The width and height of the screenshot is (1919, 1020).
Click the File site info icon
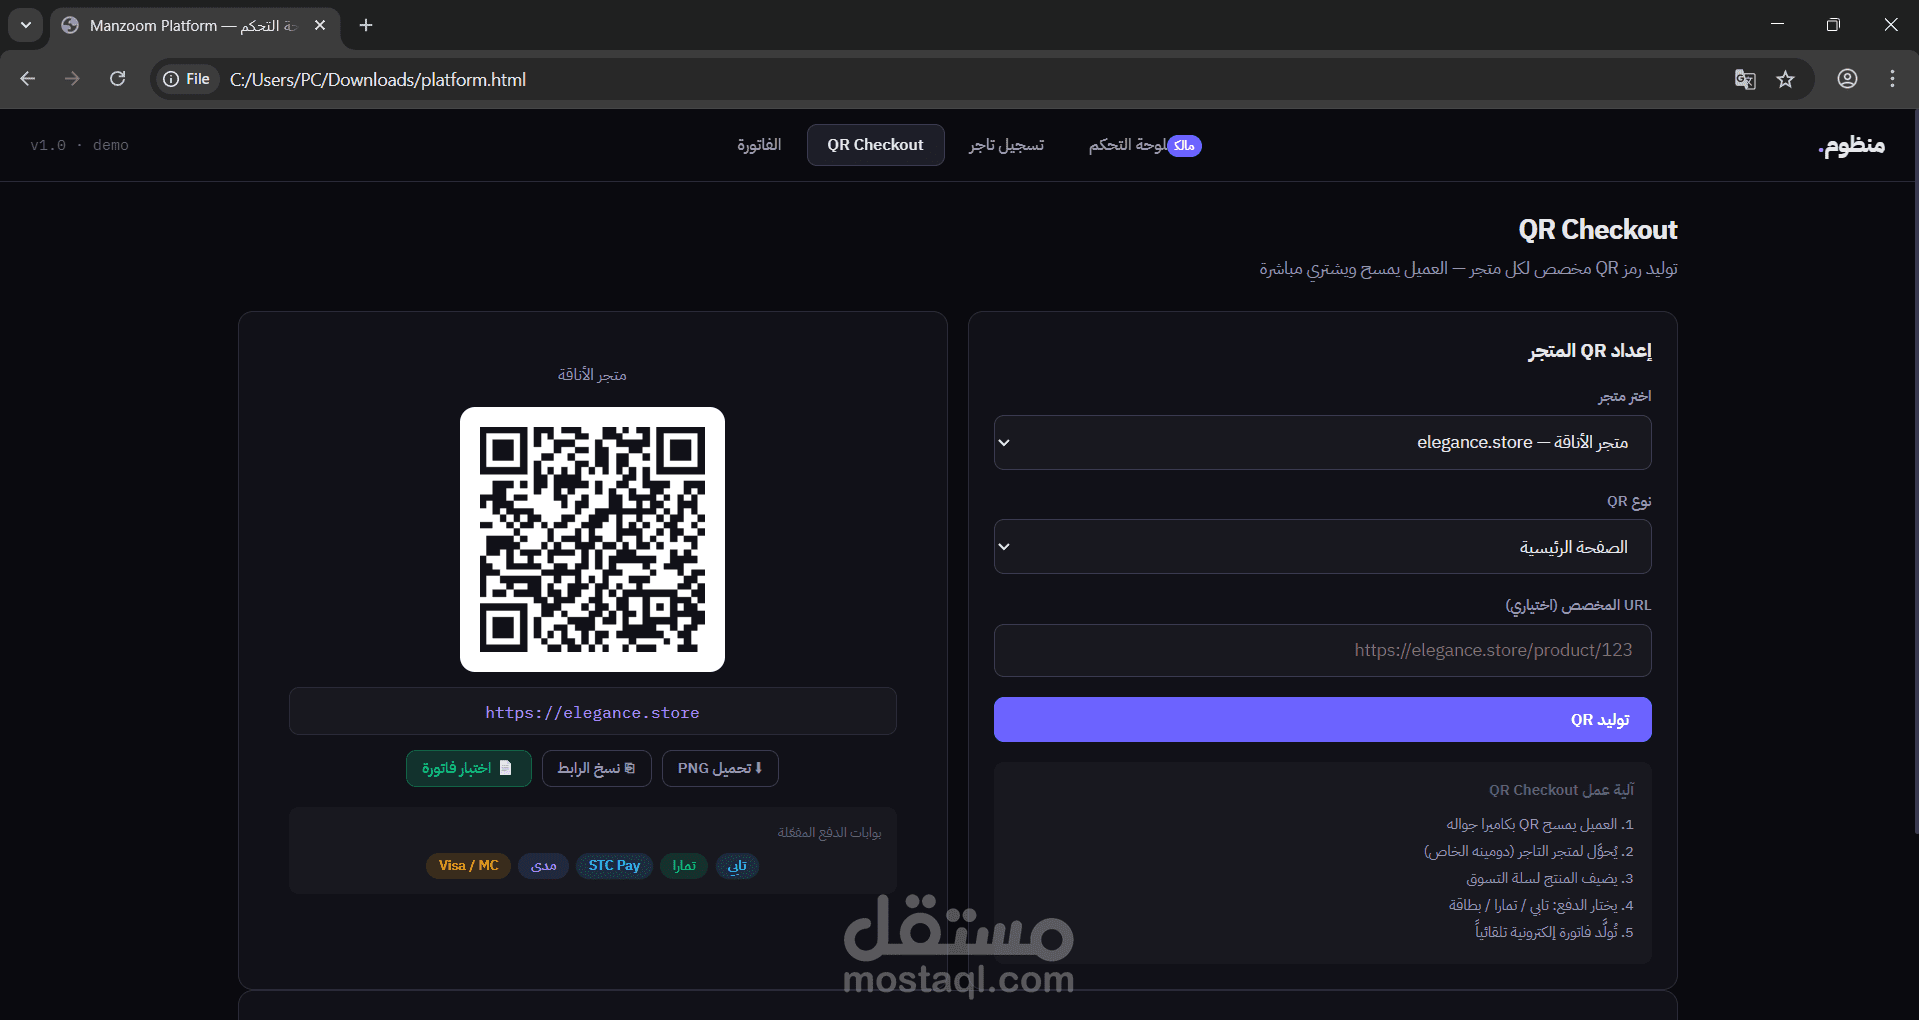tap(187, 79)
